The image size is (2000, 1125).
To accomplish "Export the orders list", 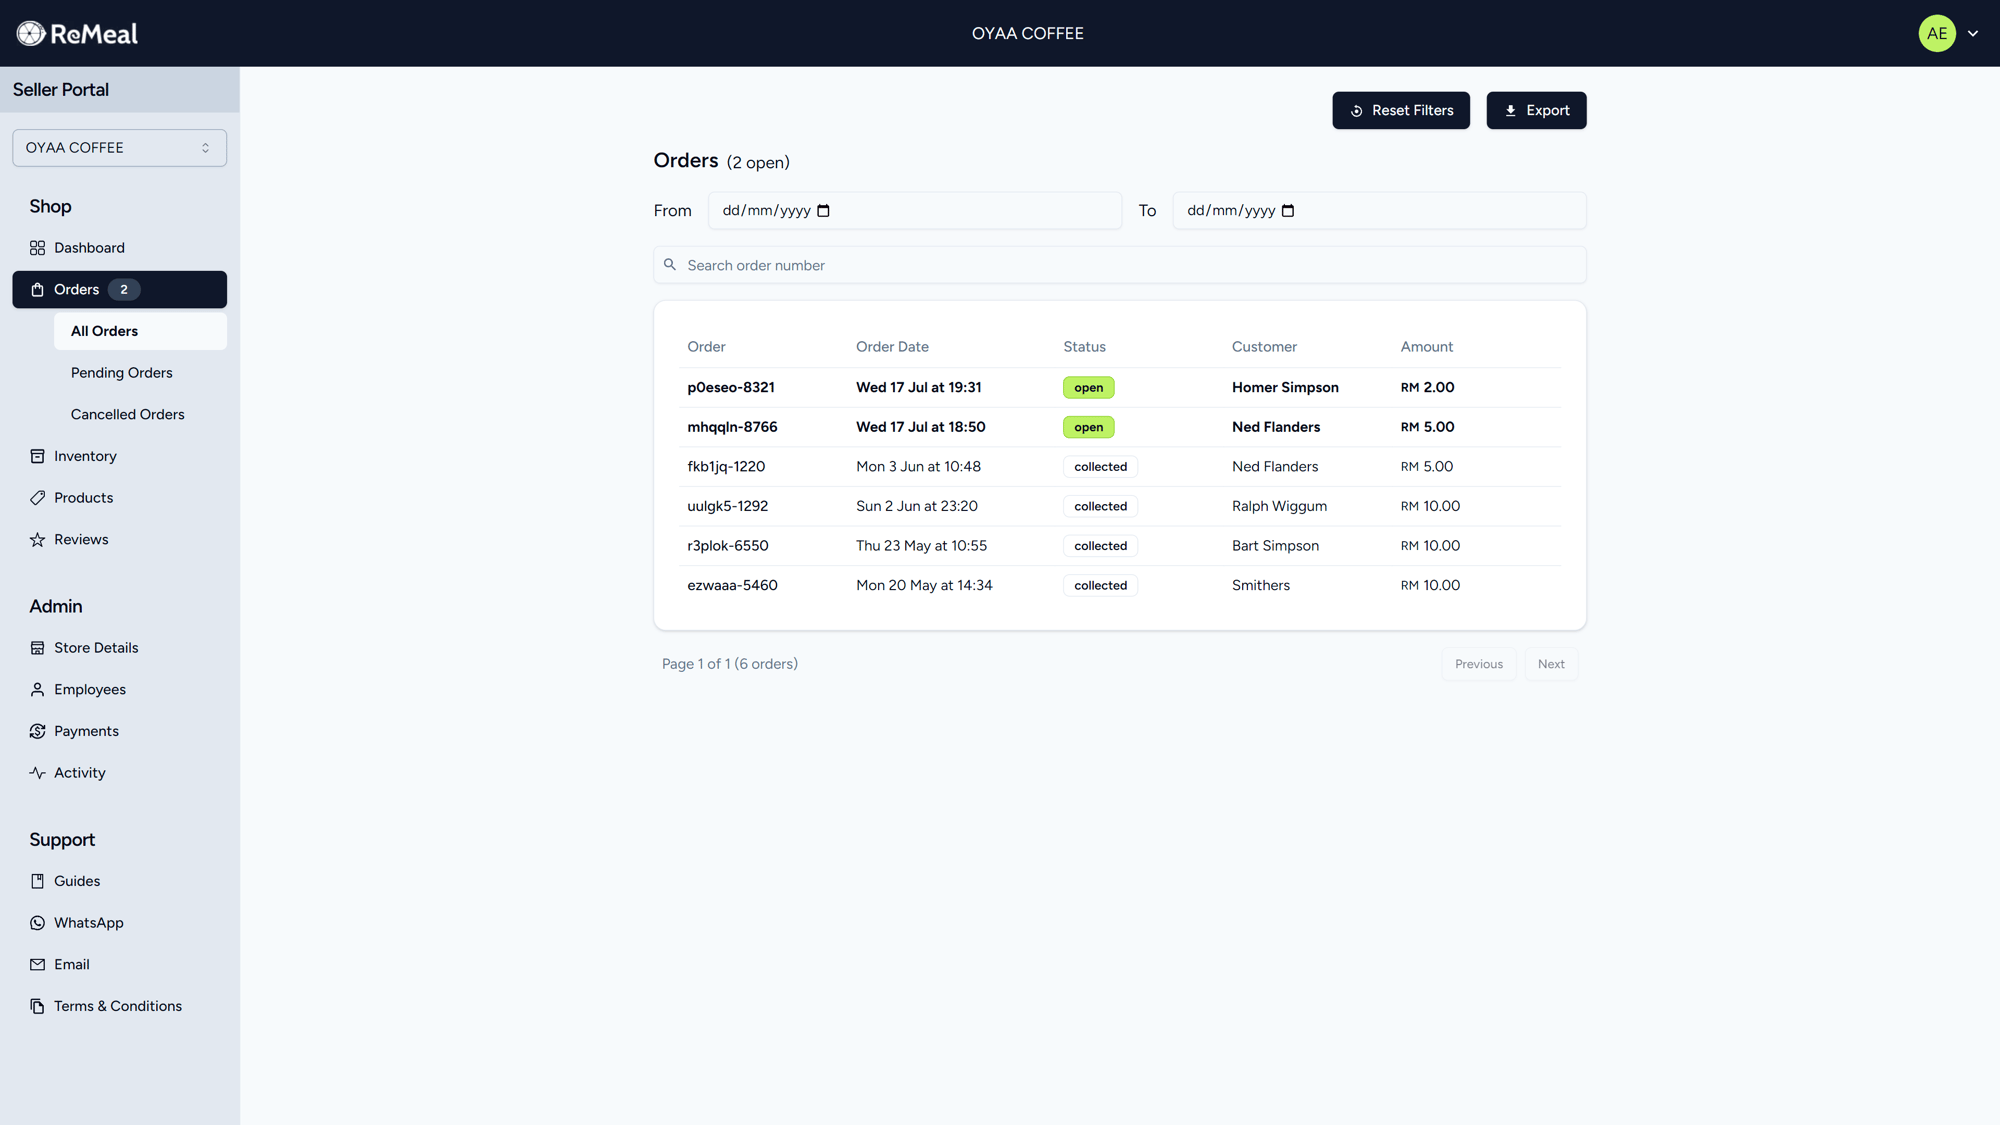I will (x=1535, y=110).
